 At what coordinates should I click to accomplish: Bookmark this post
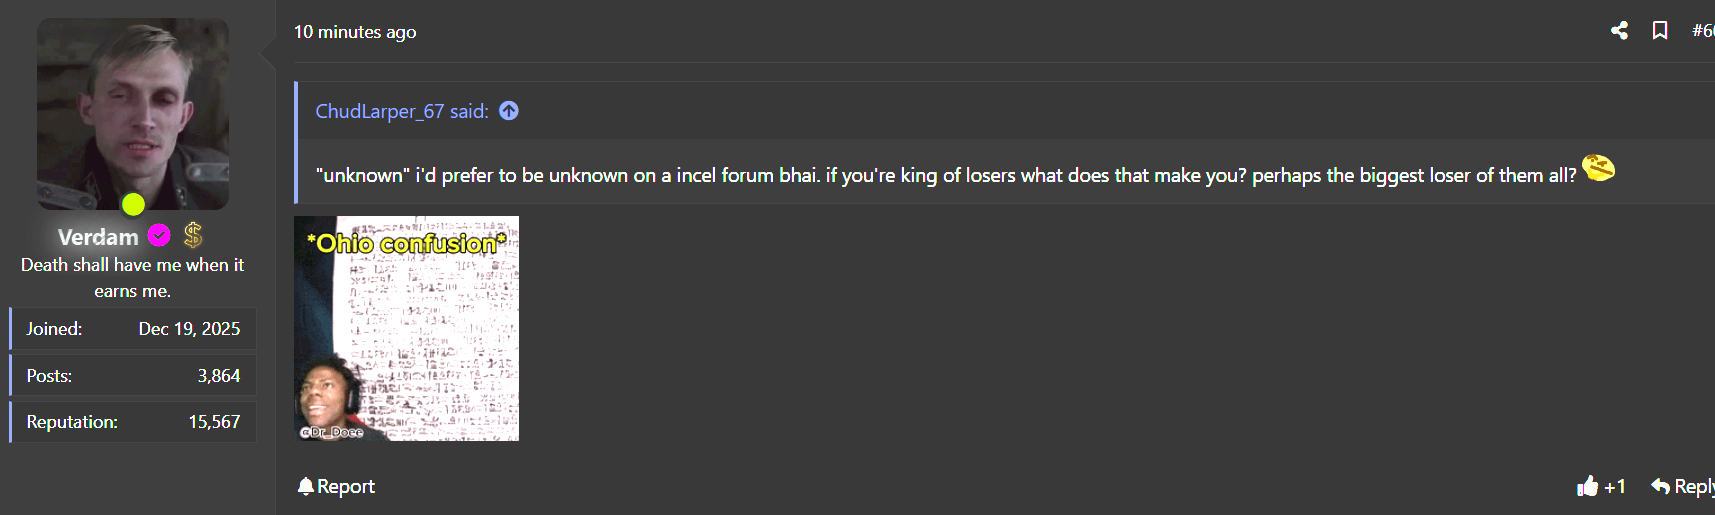point(1660,31)
